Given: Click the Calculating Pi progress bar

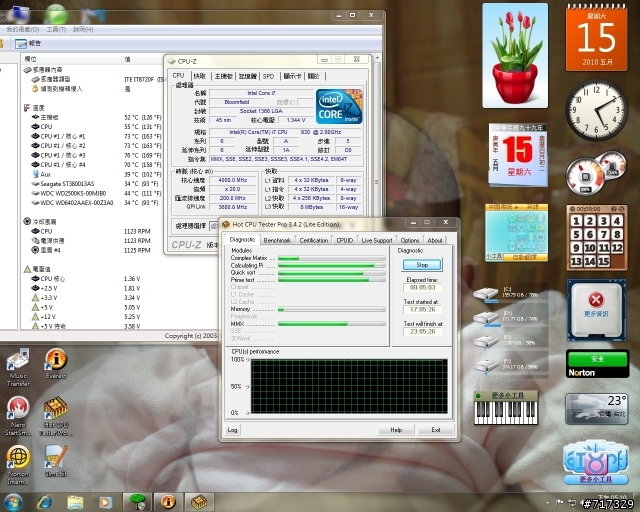Looking at the screenshot, I should pyautogui.click(x=332, y=266).
